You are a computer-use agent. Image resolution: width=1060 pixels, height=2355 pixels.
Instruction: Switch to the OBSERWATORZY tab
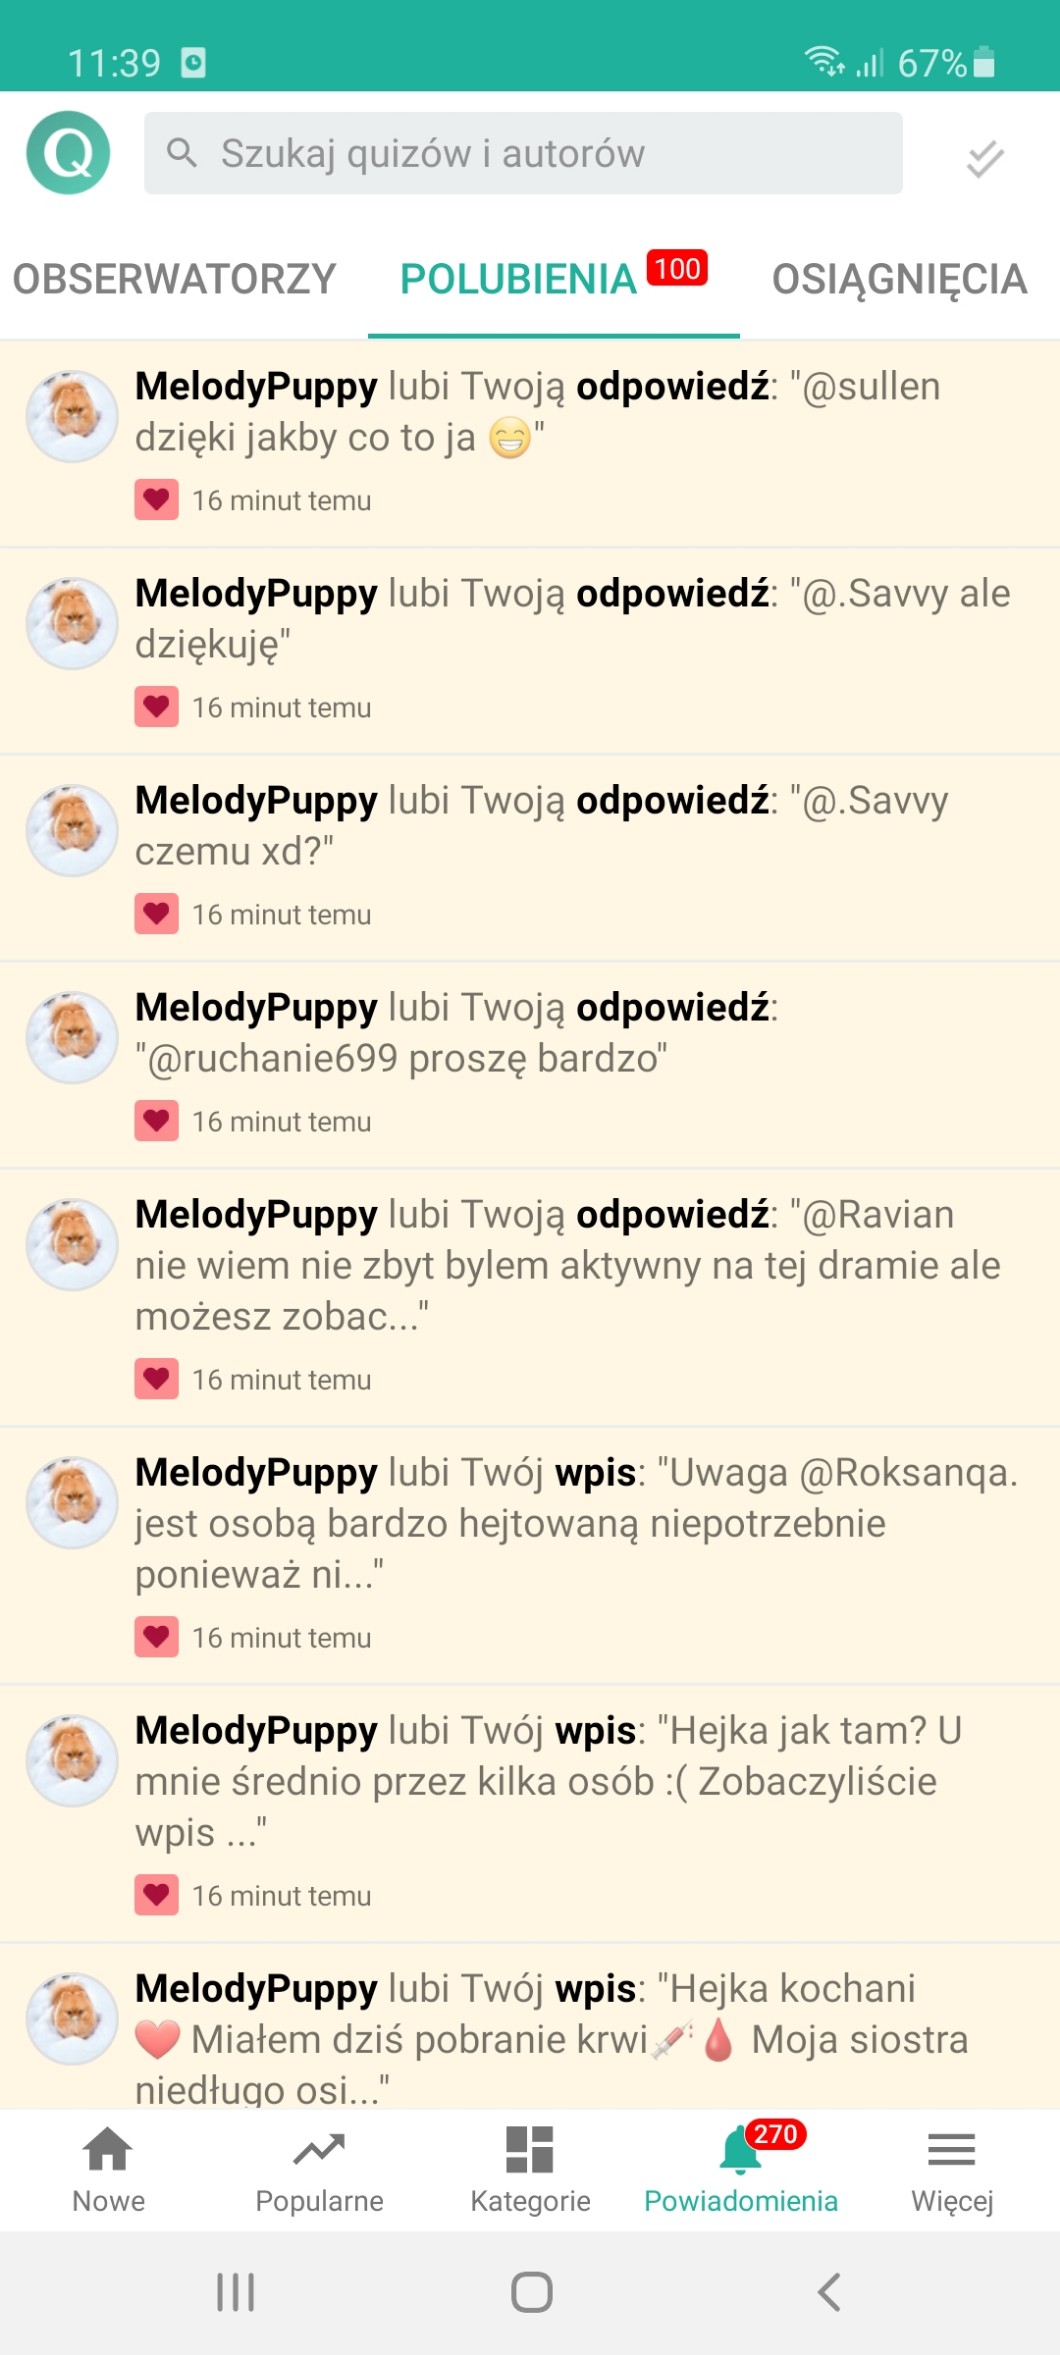click(x=174, y=279)
